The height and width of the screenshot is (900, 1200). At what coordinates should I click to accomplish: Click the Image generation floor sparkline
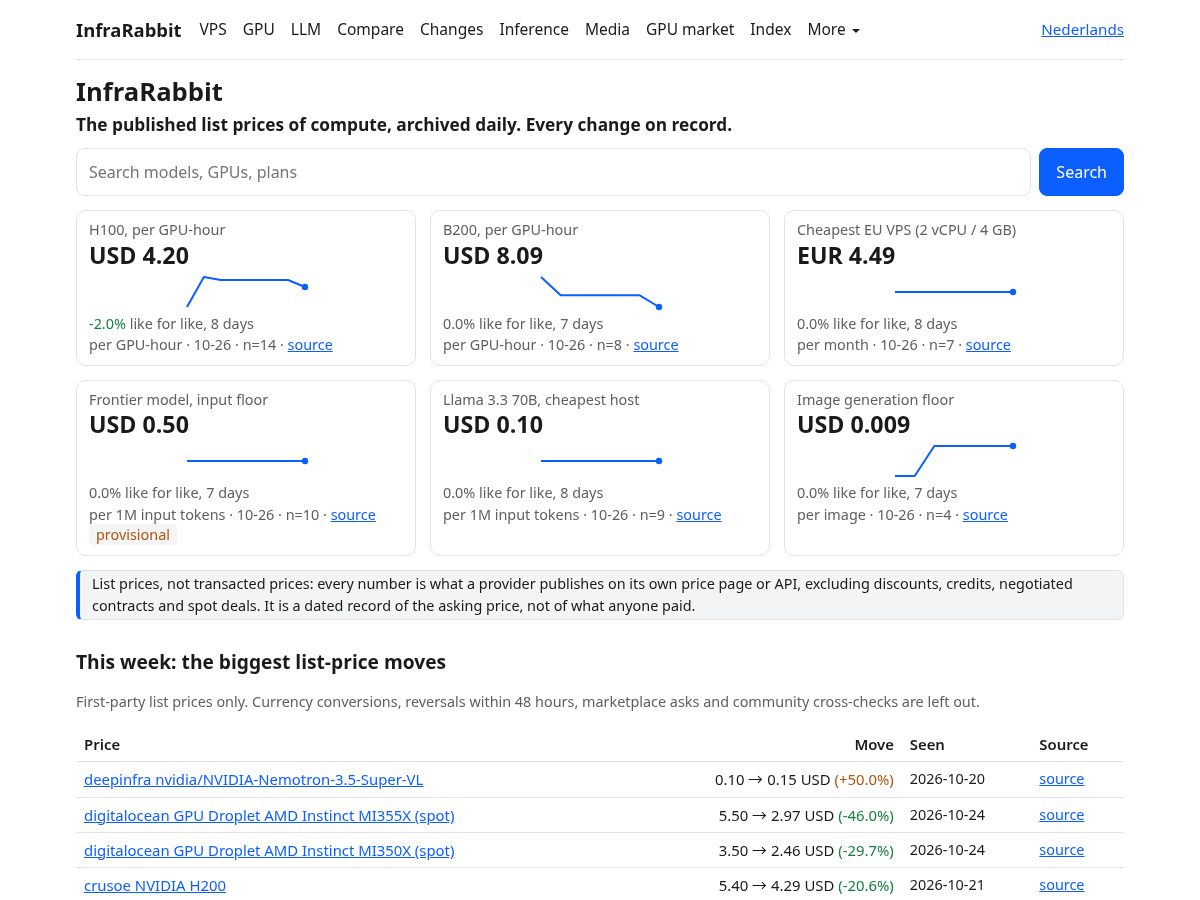[x=955, y=460]
